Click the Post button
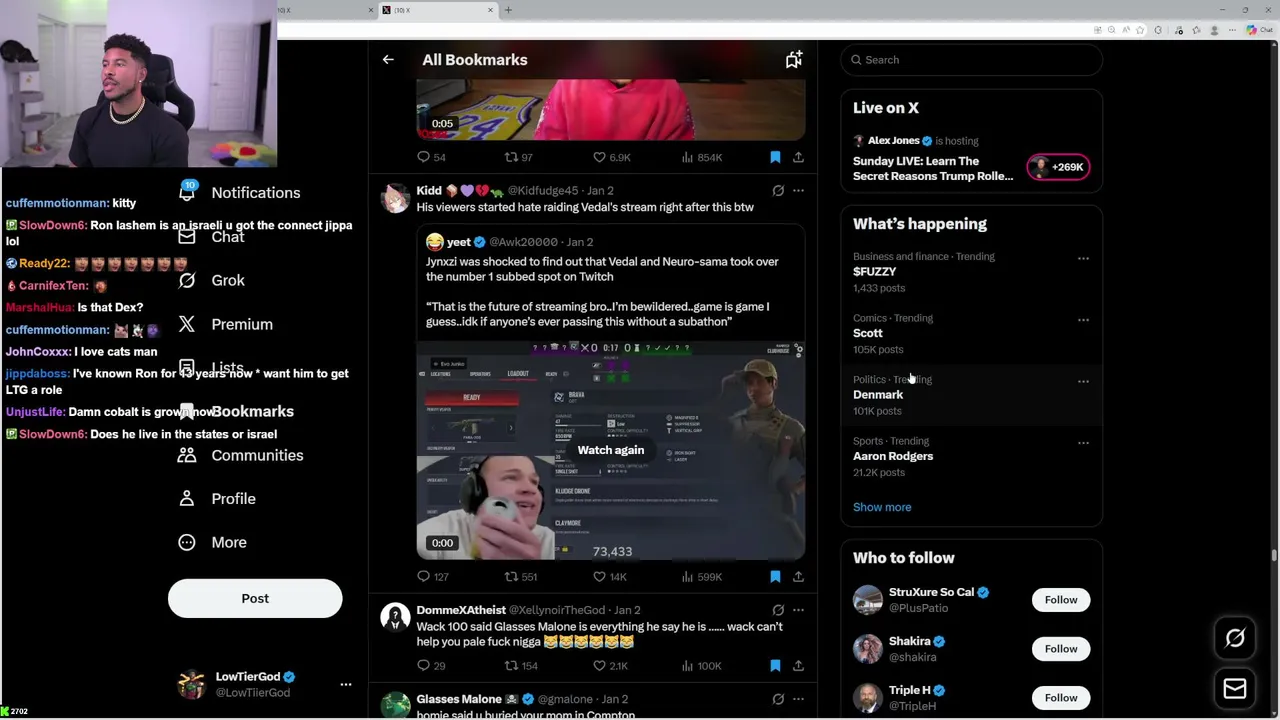 (x=255, y=598)
